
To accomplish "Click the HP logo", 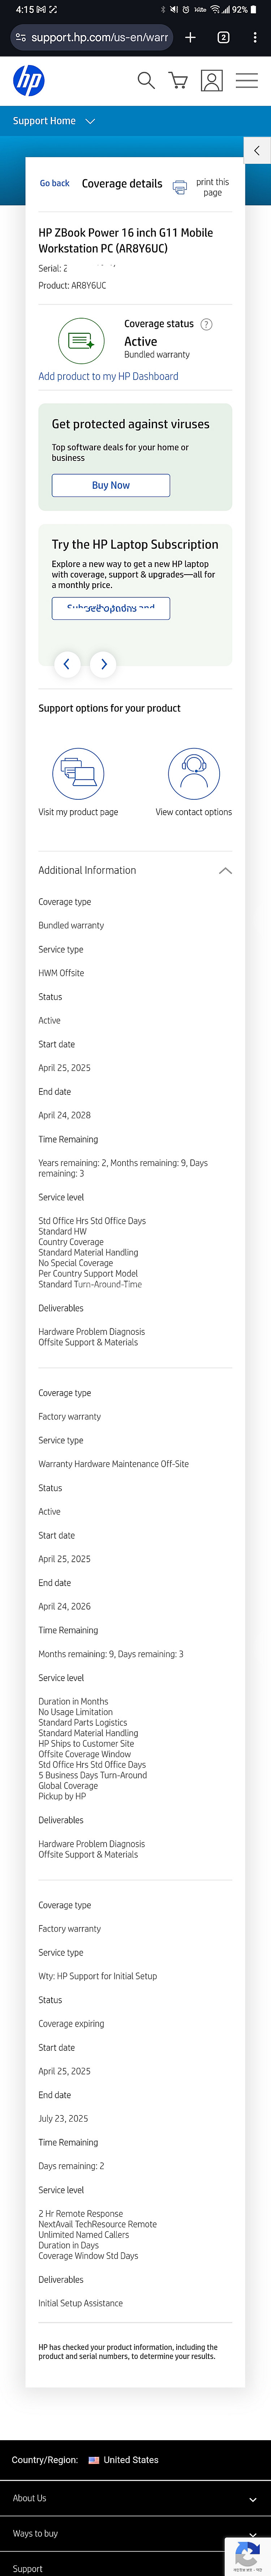I will (29, 80).
